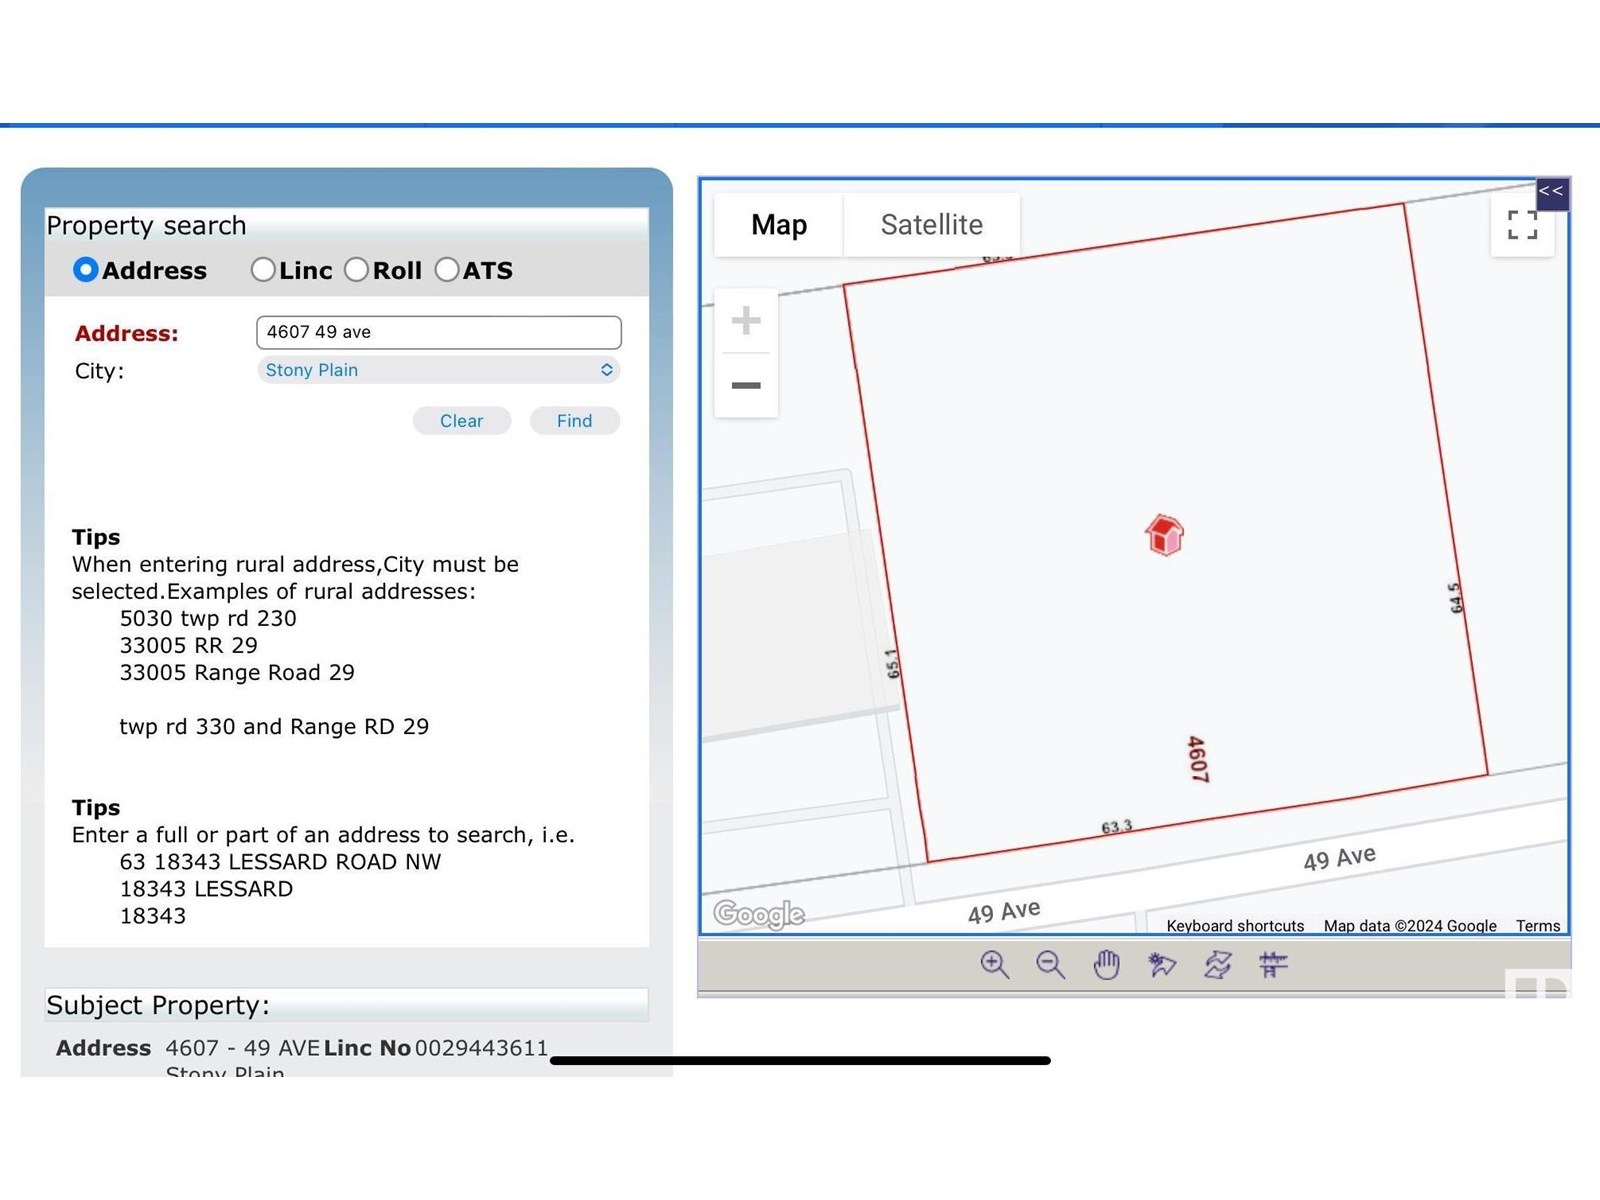This screenshot has height=1200, width=1600.
Task: Click the magnifier zoom-in tool in map toolbar
Action: pyautogui.click(x=994, y=964)
